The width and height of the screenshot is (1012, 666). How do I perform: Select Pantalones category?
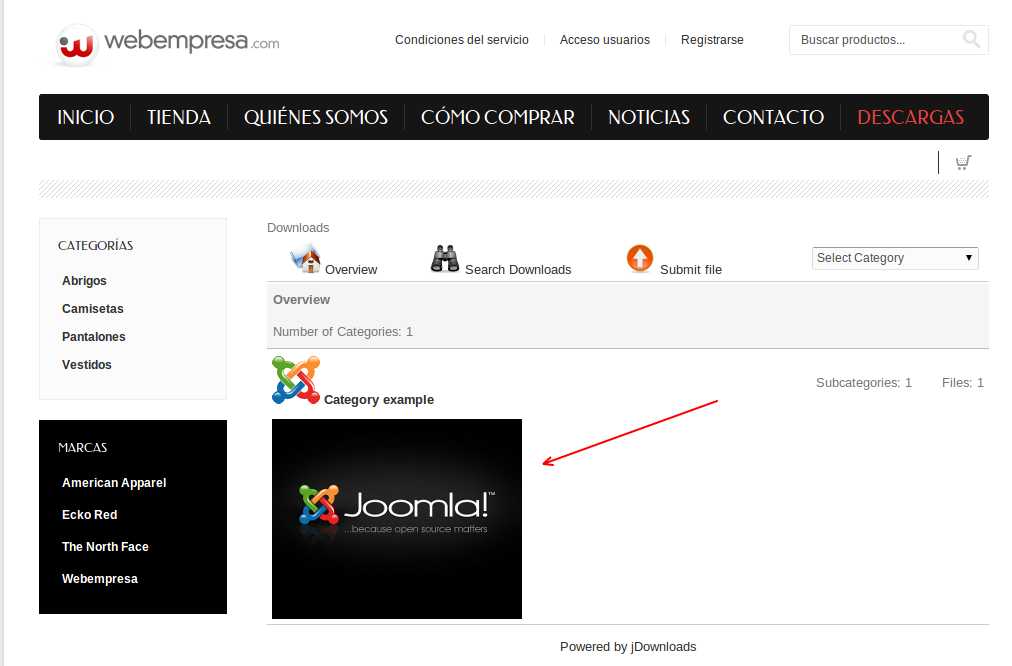[x=94, y=337]
